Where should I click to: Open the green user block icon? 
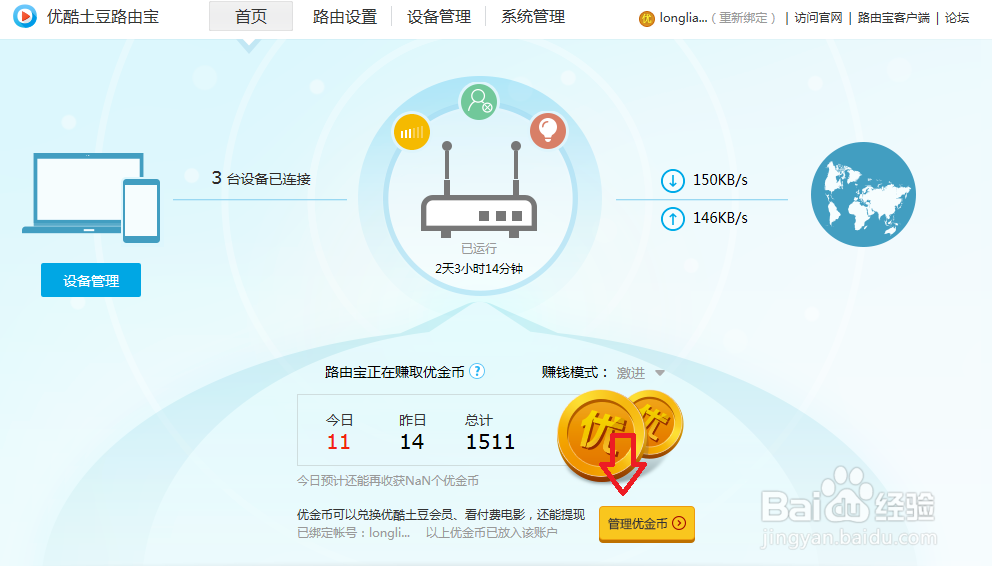coord(479,102)
